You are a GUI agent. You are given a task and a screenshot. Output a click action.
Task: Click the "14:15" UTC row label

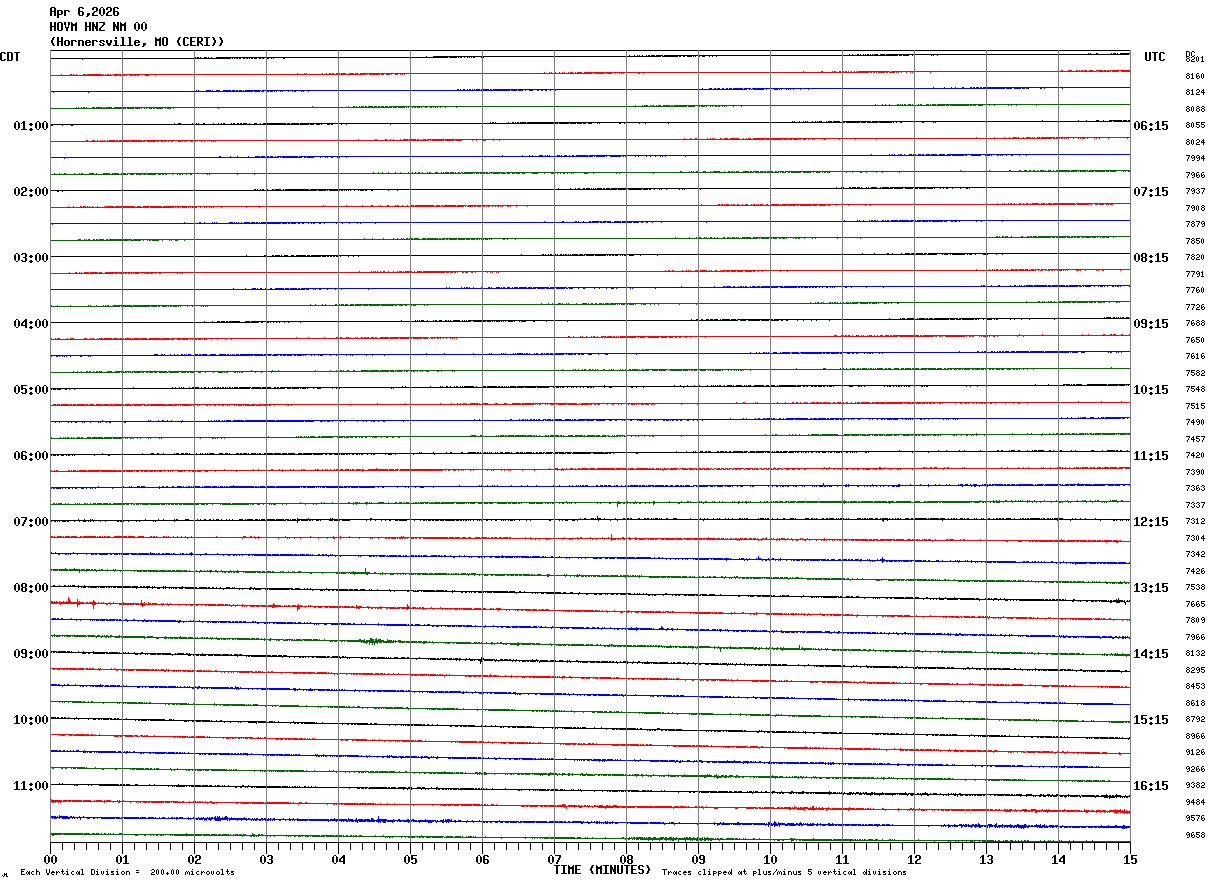(x=1151, y=654)
